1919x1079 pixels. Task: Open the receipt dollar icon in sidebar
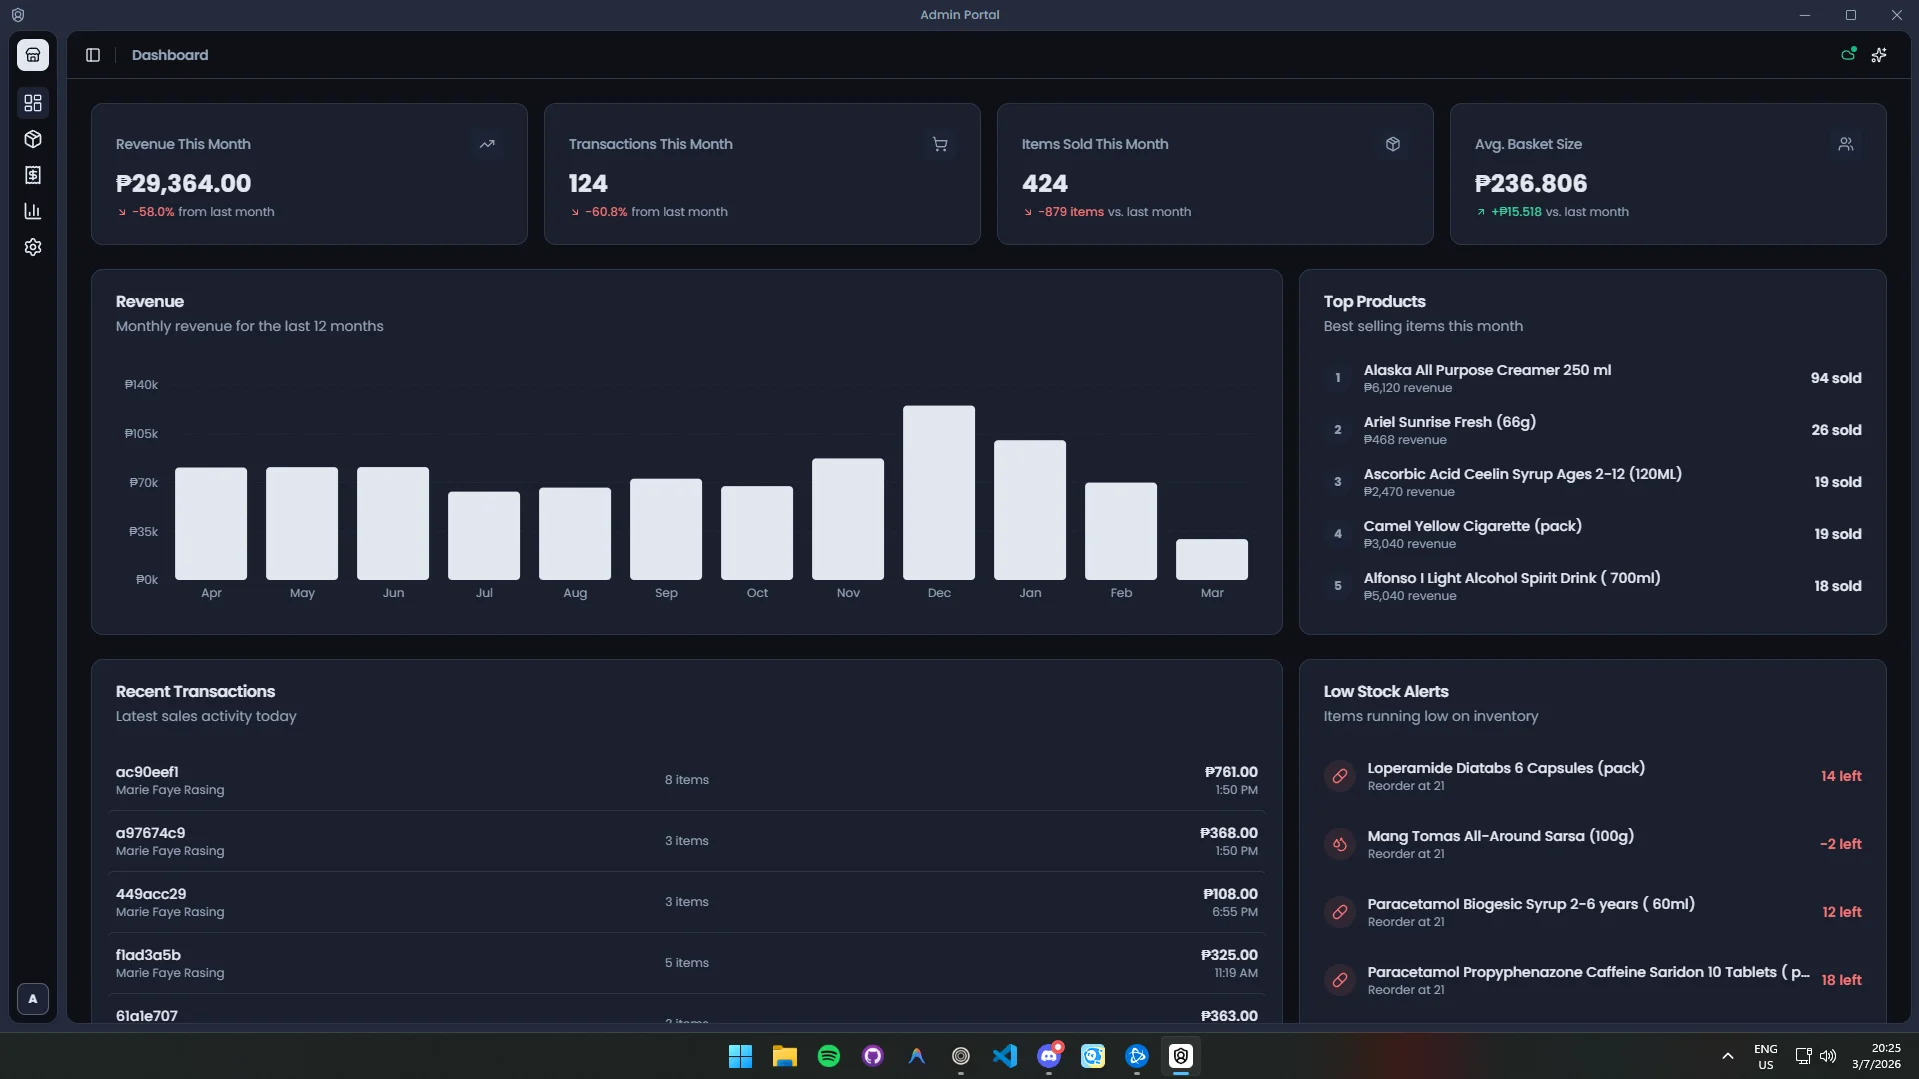click(33, 175)
